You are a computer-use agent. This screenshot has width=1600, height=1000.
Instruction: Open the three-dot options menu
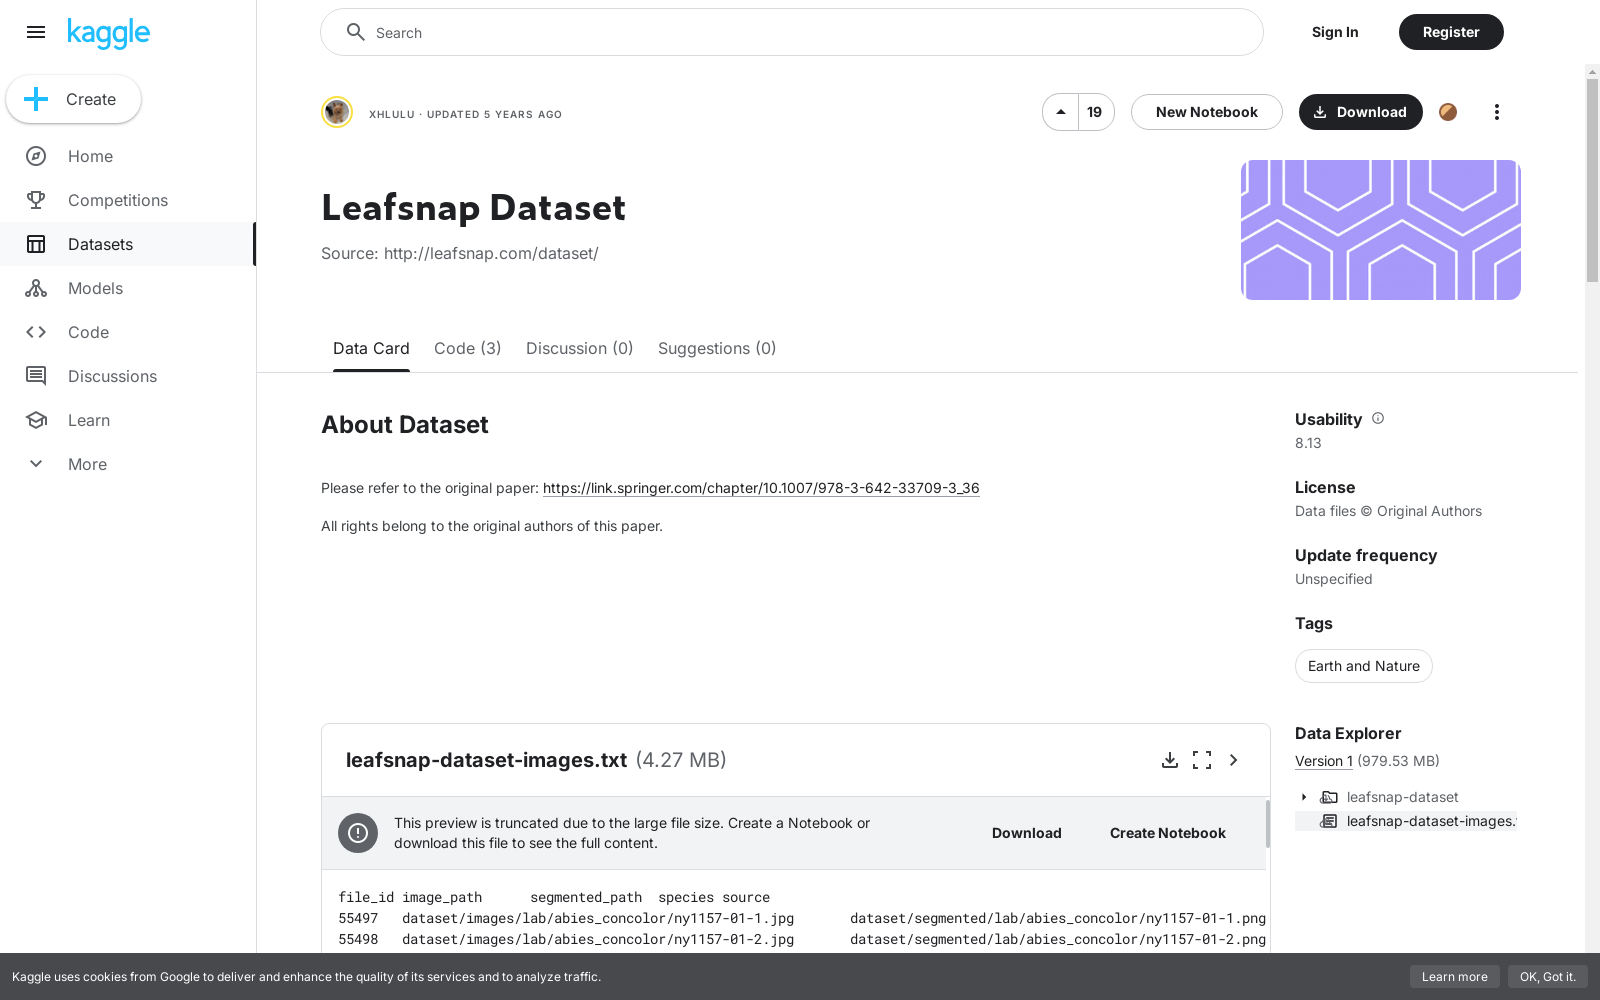(x=1497, y=112)
